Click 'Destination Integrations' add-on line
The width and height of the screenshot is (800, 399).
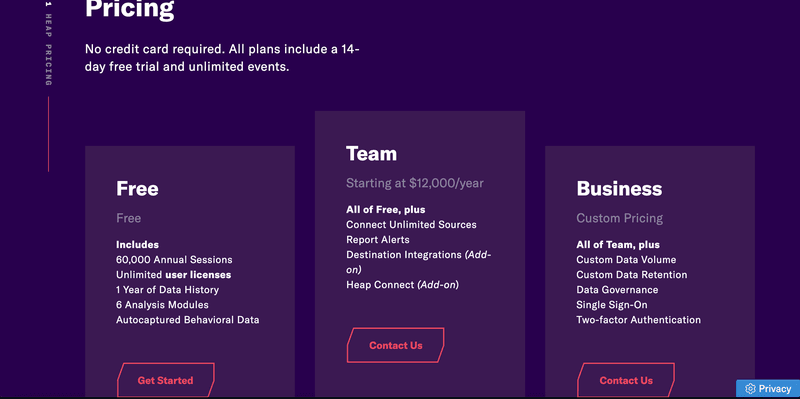point(418,262)
